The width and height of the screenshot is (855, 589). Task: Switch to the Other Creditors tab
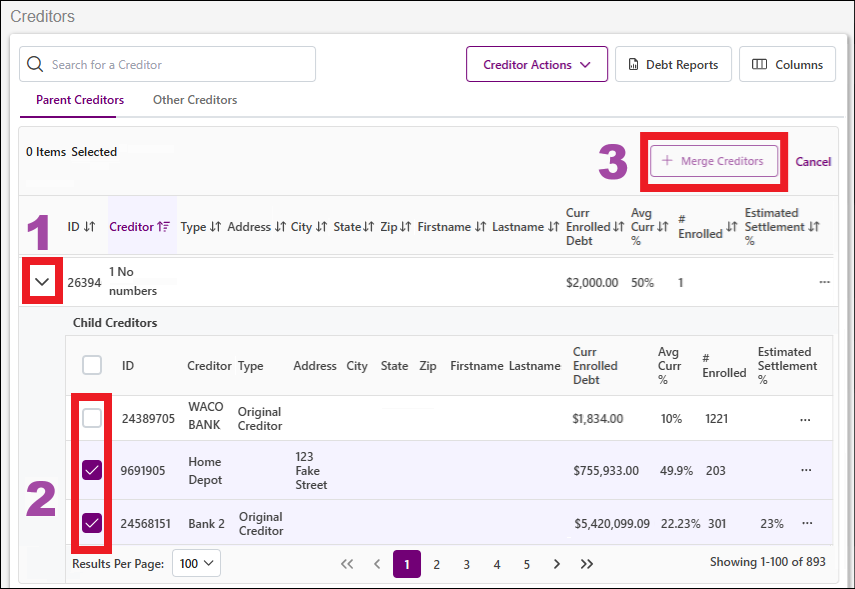(x=195, y=100)
